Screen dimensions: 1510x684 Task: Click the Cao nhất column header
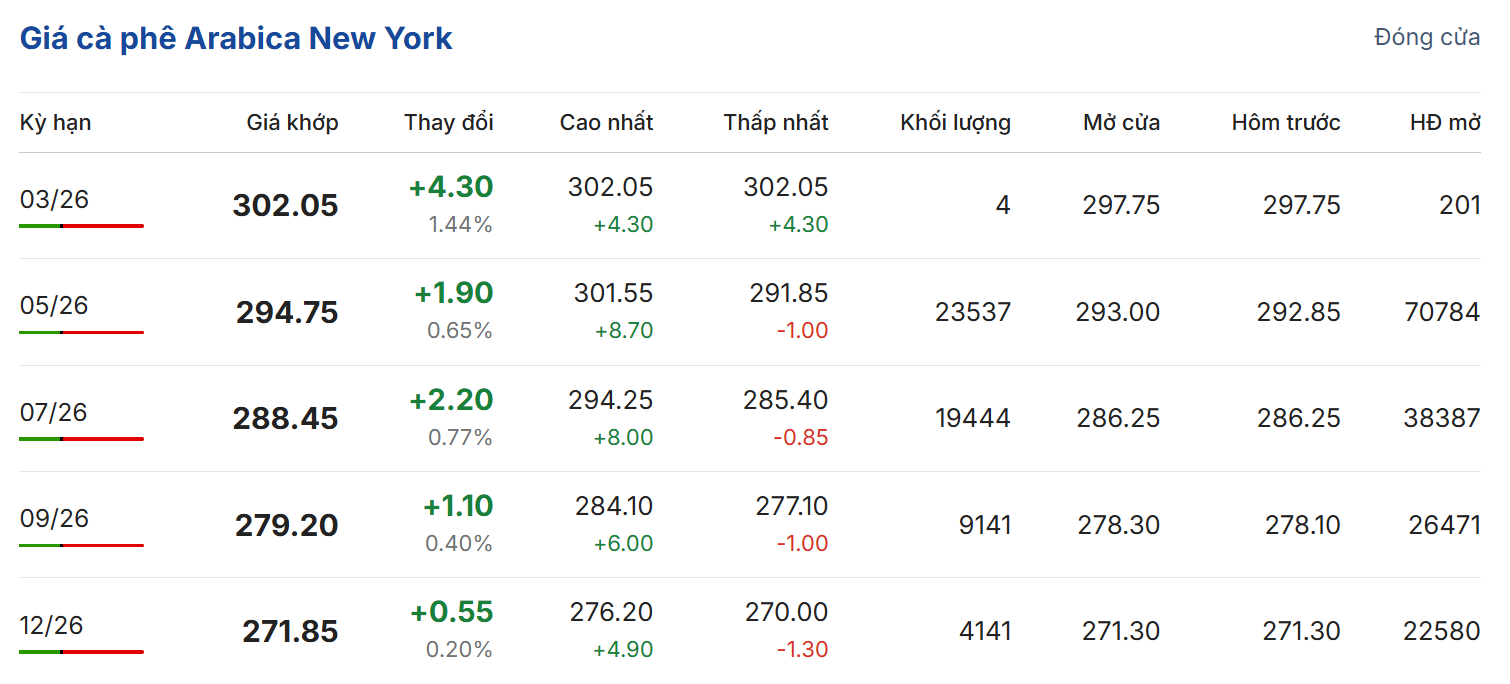(606, 123)
